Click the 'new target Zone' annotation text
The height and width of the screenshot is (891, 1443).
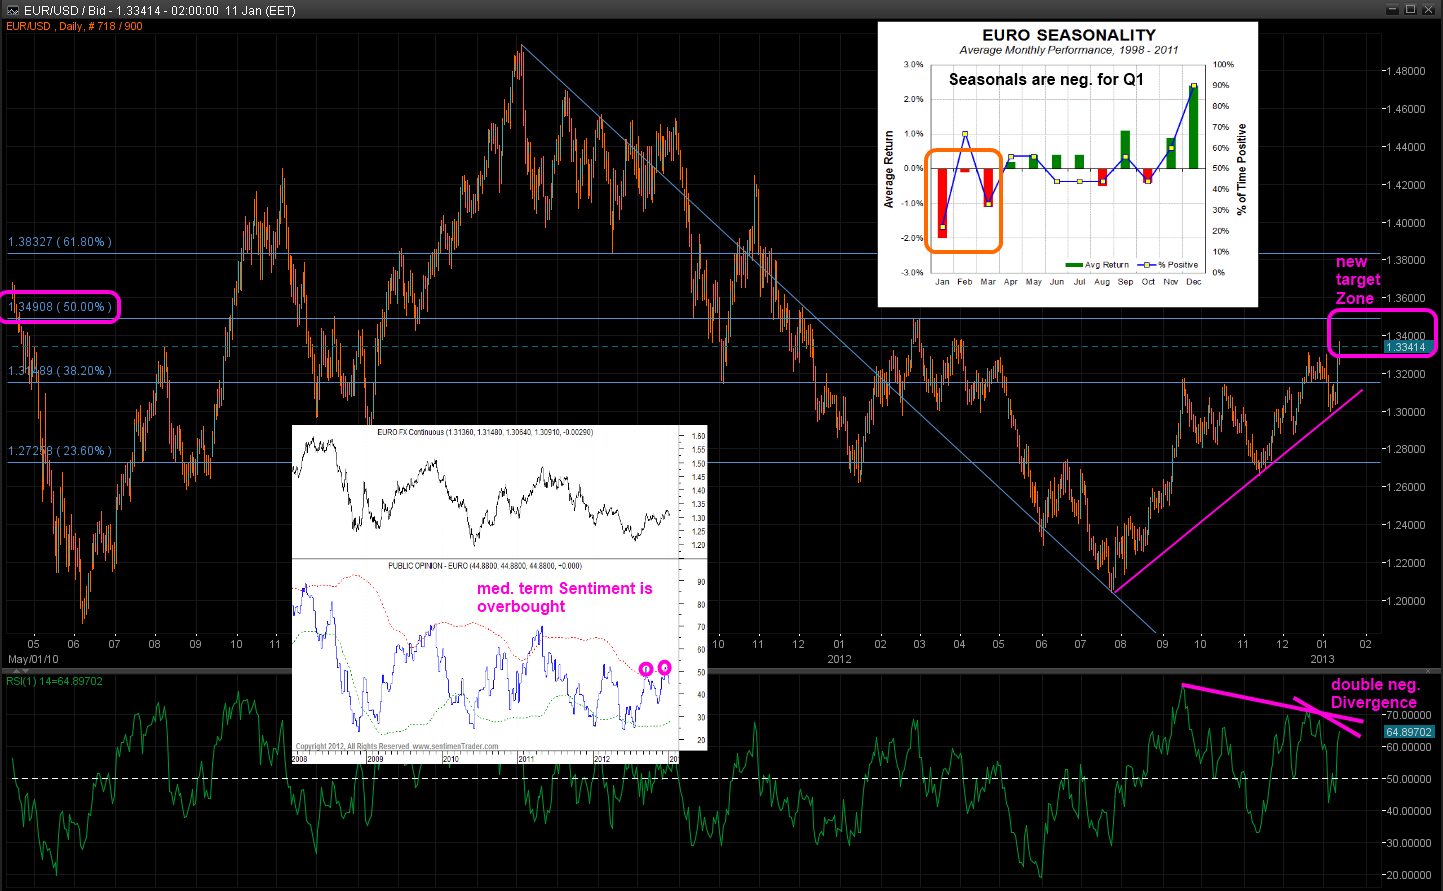1358,280
